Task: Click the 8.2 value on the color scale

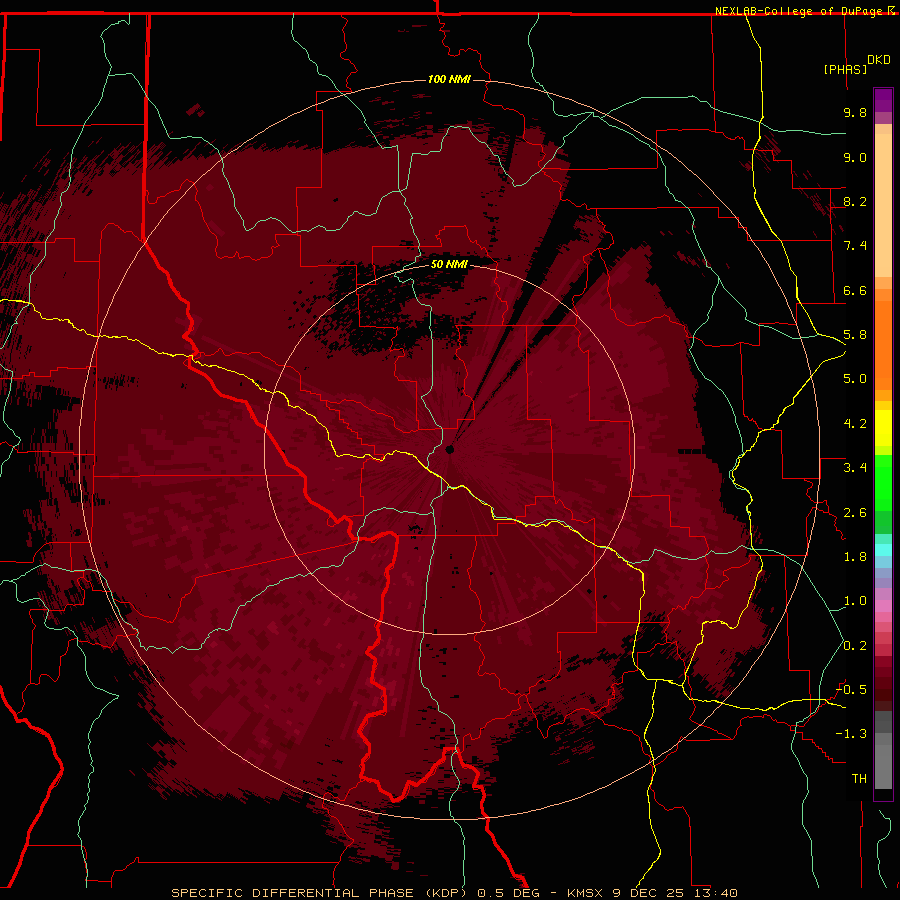Action: click(x=855, y=201)
